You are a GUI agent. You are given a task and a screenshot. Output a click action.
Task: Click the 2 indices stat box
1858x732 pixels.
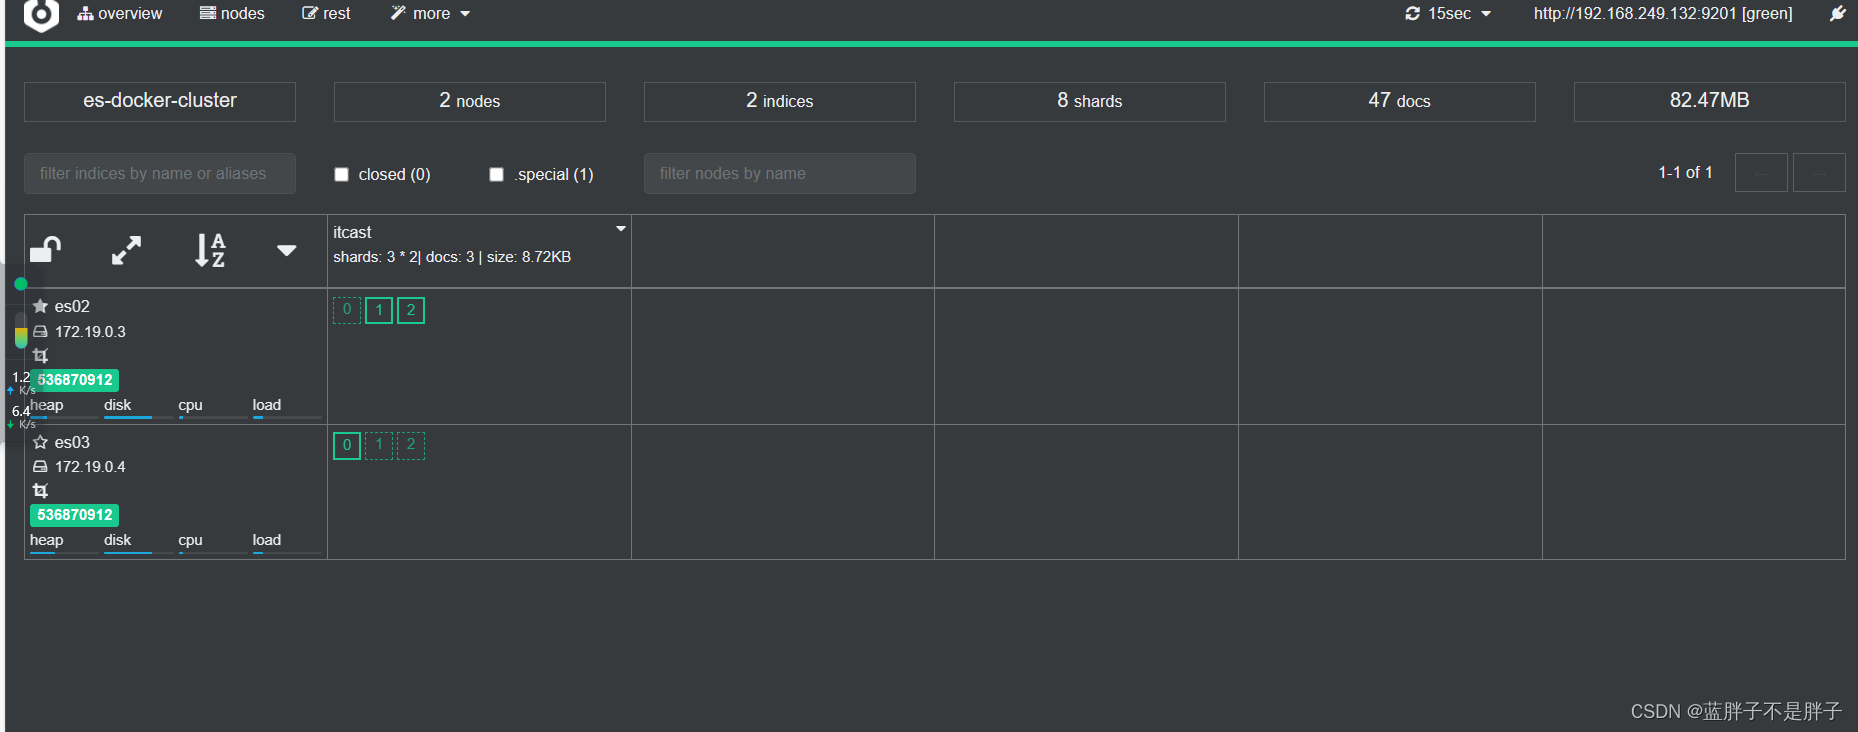pyautogui.click(x=780, y=101)
